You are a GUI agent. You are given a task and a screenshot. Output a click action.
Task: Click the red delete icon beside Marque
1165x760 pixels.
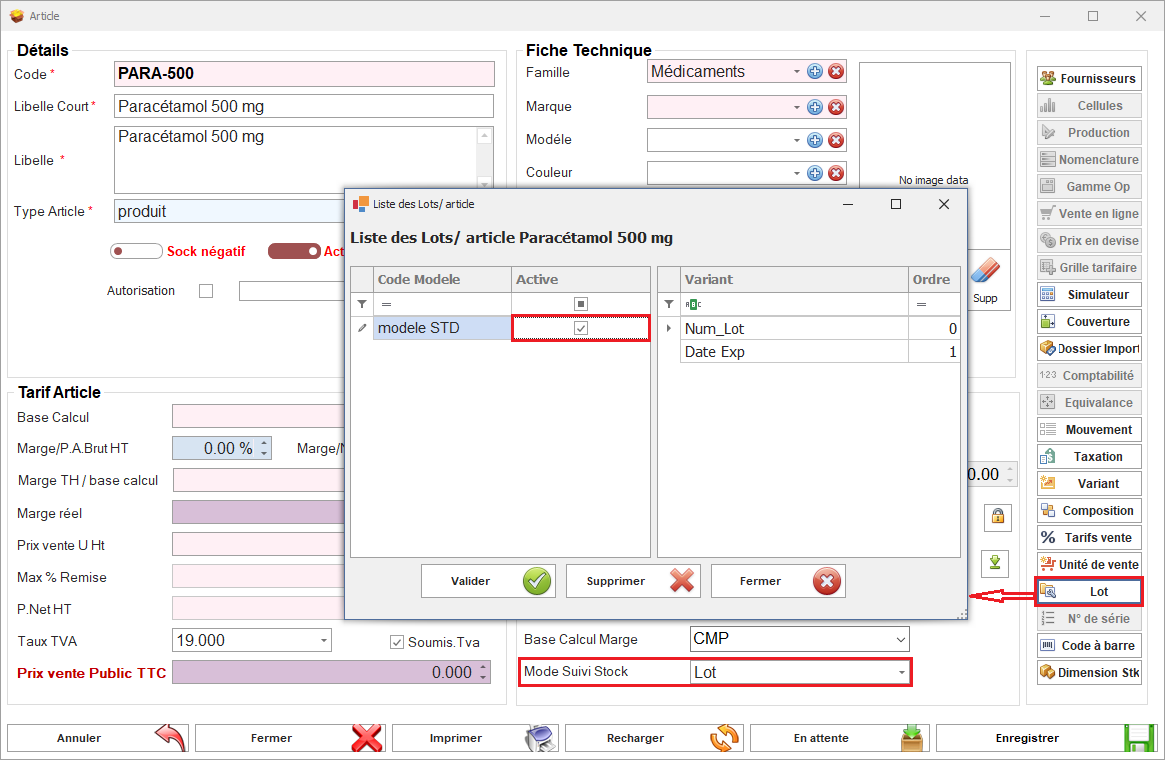tap(836, 107)
